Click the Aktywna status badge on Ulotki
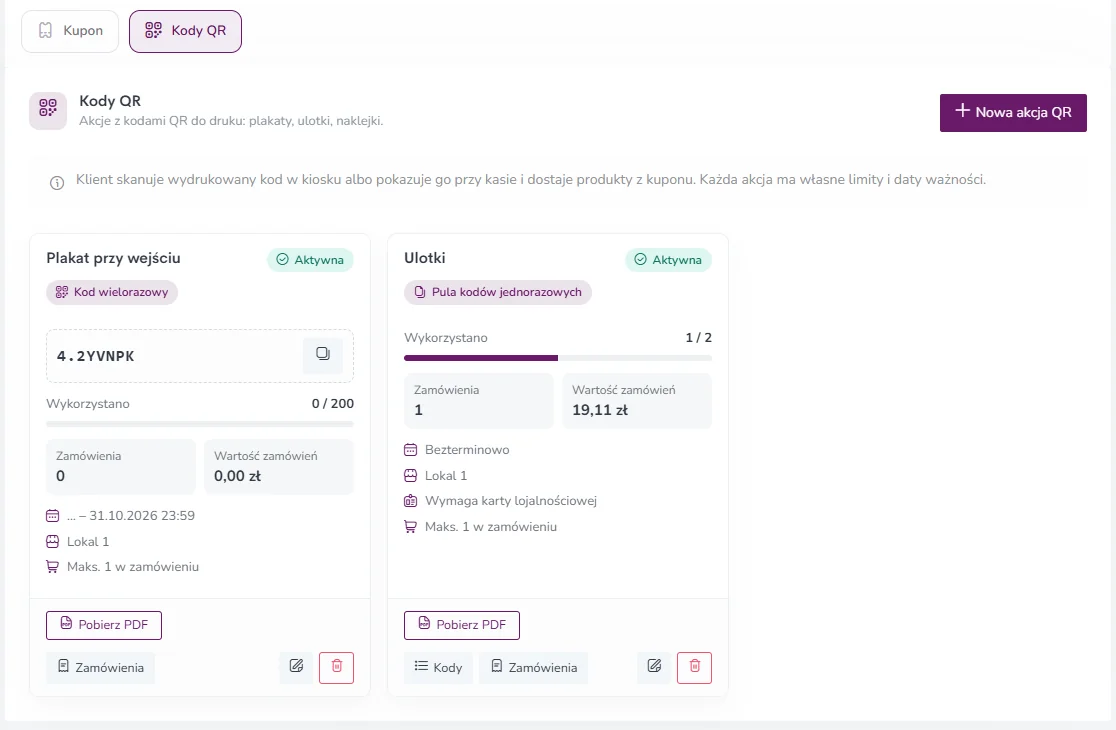This screenshot has width=1116, height=730. click(668, 260)
